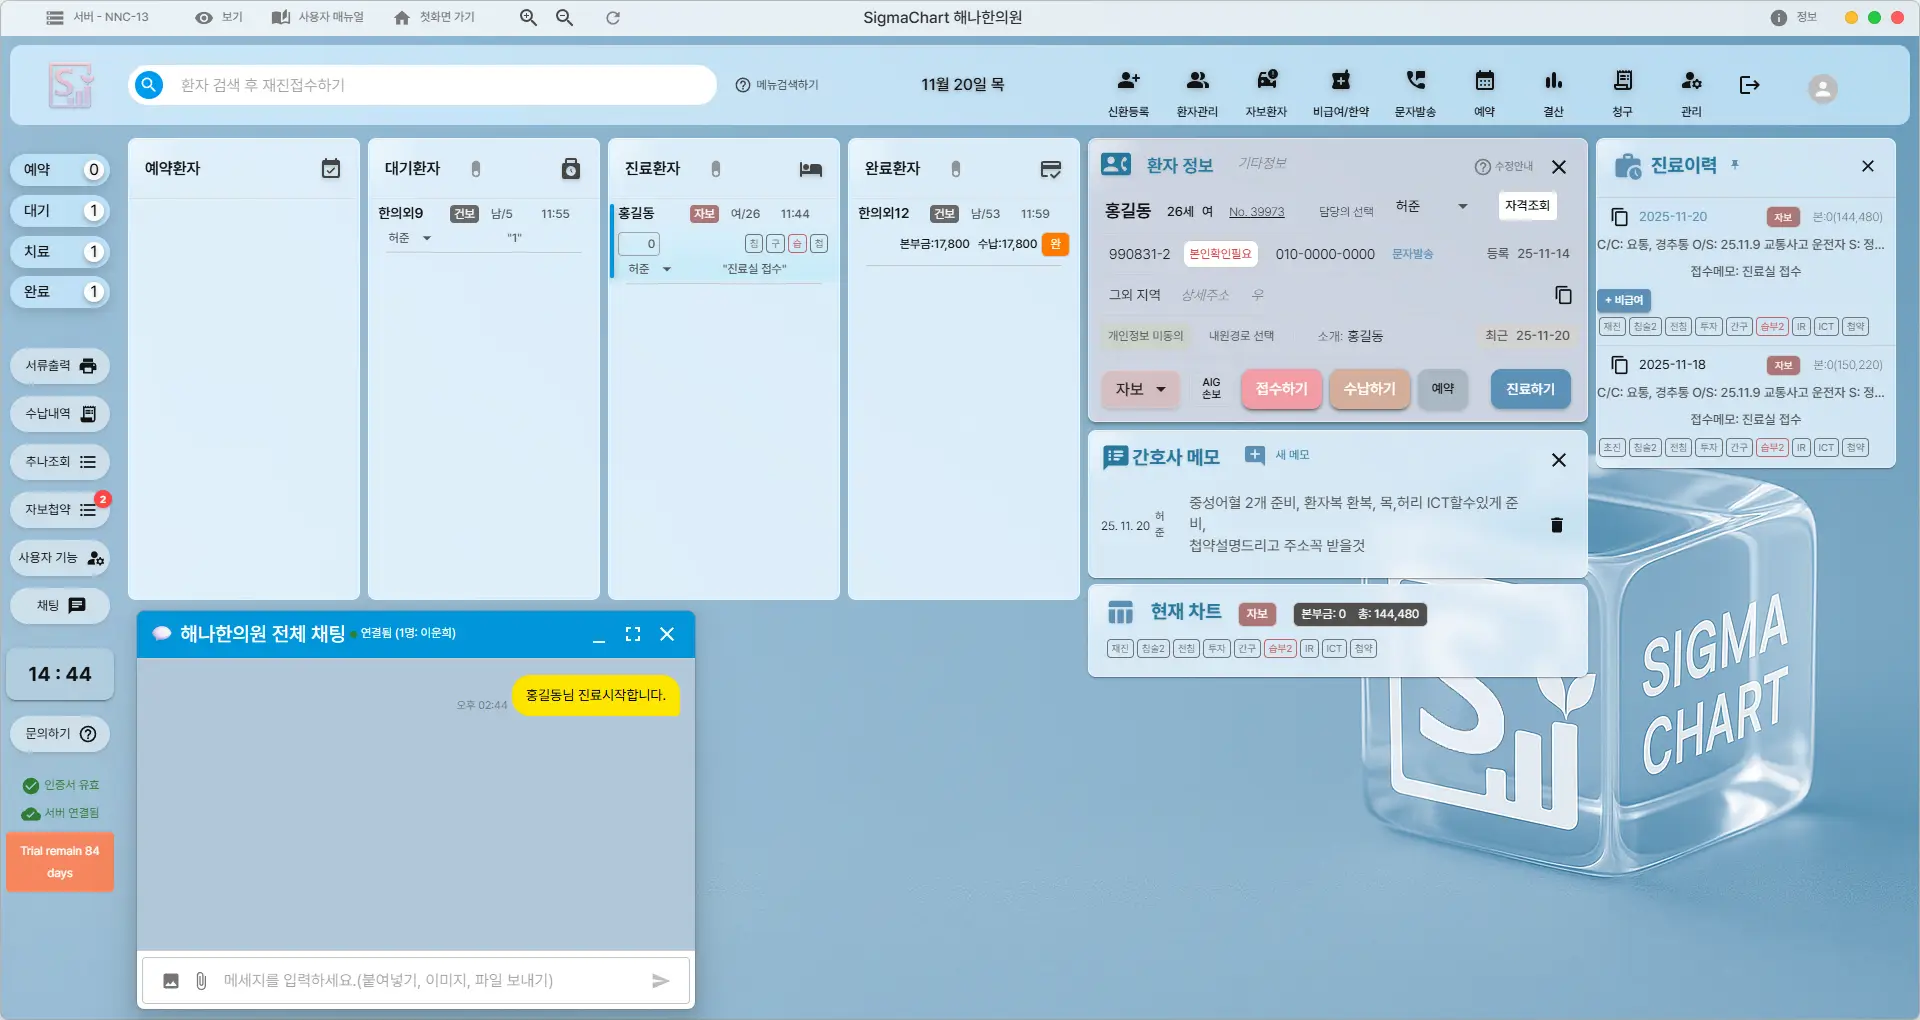Click the 접수하기 button
This screenshot has width=1920, height=1020.
(x=1281, y=389)
